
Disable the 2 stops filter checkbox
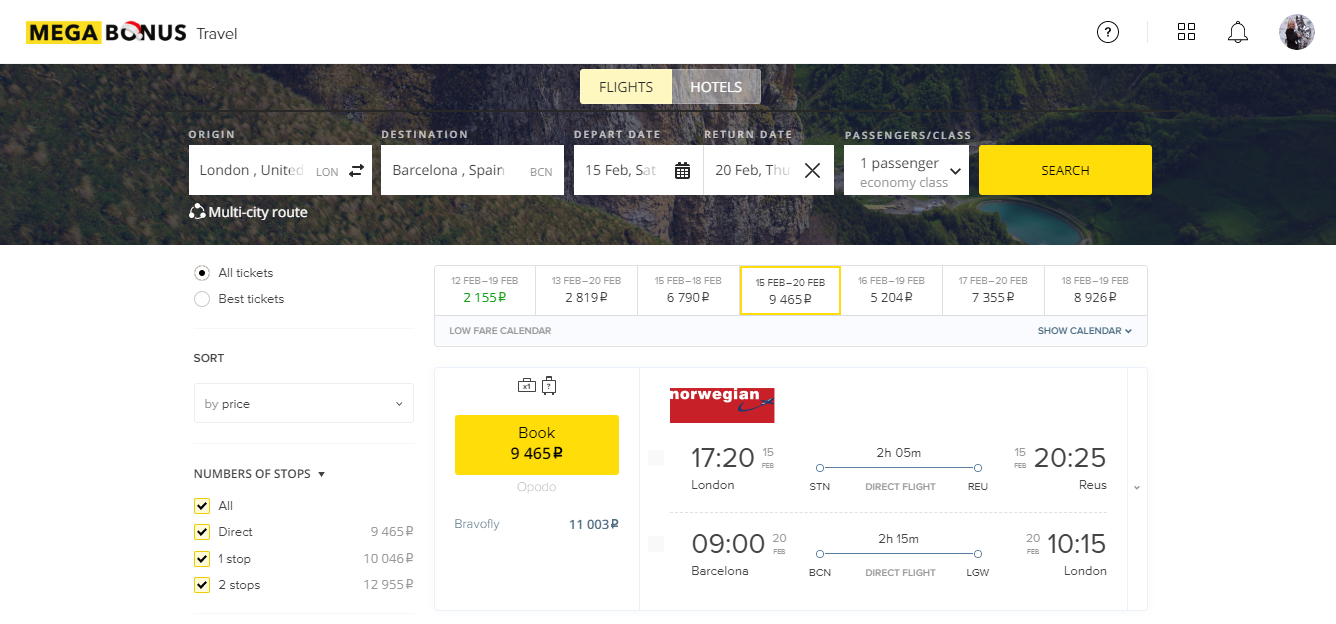point(201,584)
